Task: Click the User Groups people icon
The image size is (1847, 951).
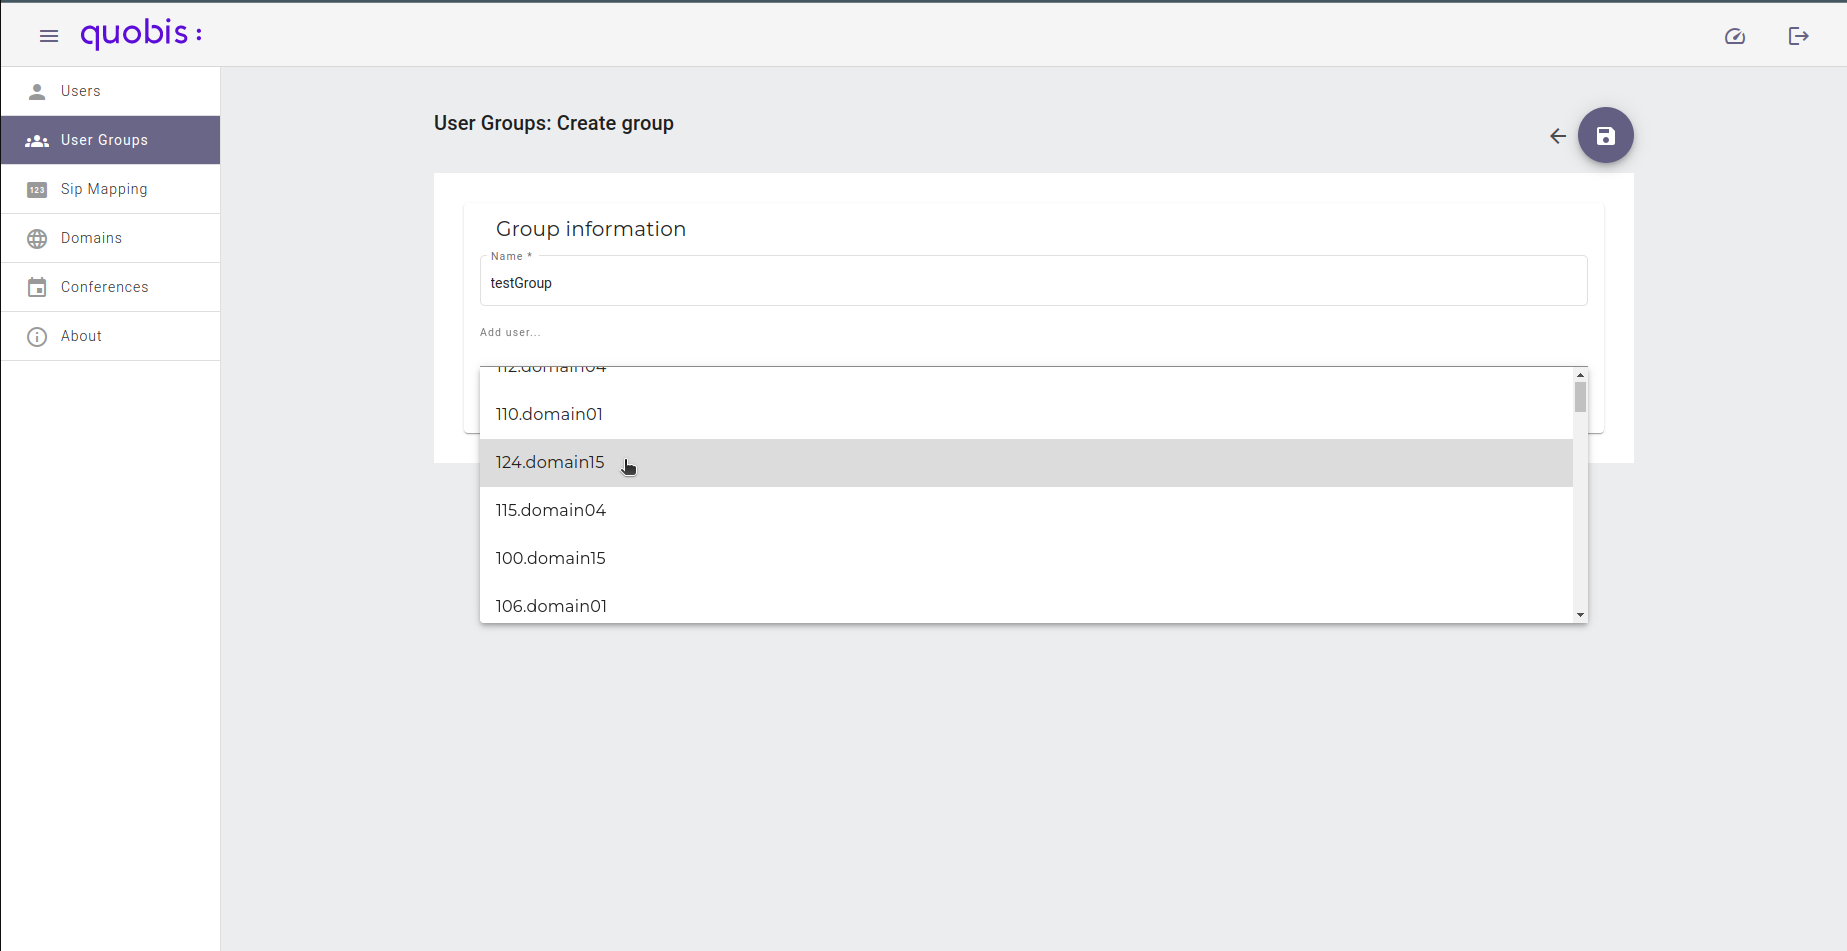Action: (x=37, y=140)
